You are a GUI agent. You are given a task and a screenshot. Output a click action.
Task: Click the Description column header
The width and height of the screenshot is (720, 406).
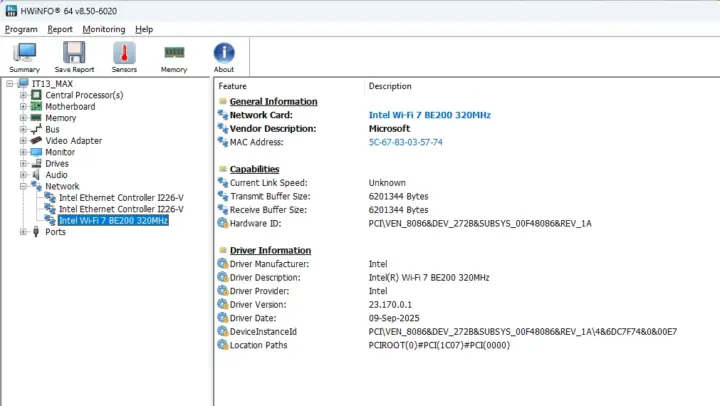[x=390, y=86]
